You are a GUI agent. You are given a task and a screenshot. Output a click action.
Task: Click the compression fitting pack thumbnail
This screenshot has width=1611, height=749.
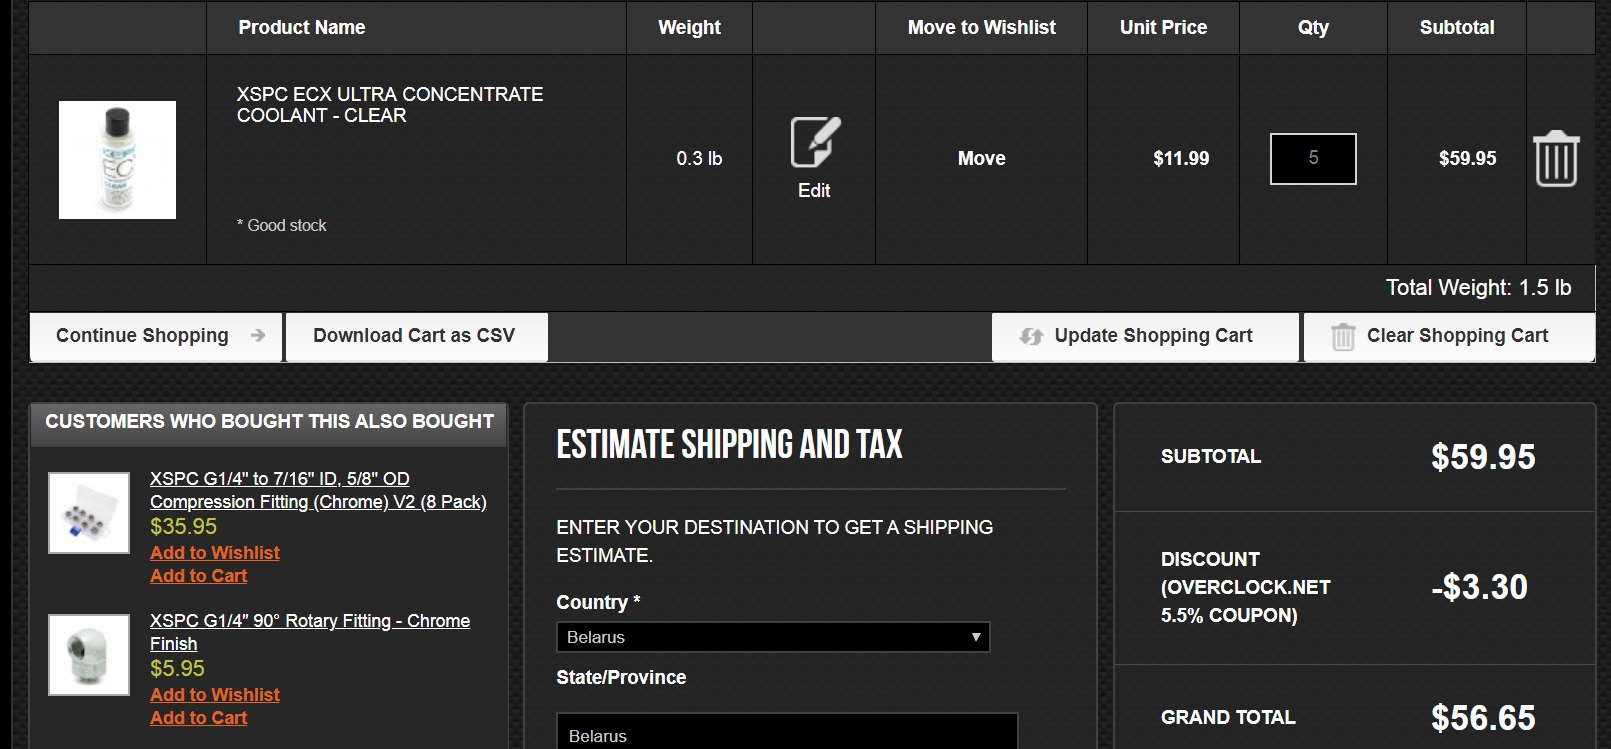point(89,513)
